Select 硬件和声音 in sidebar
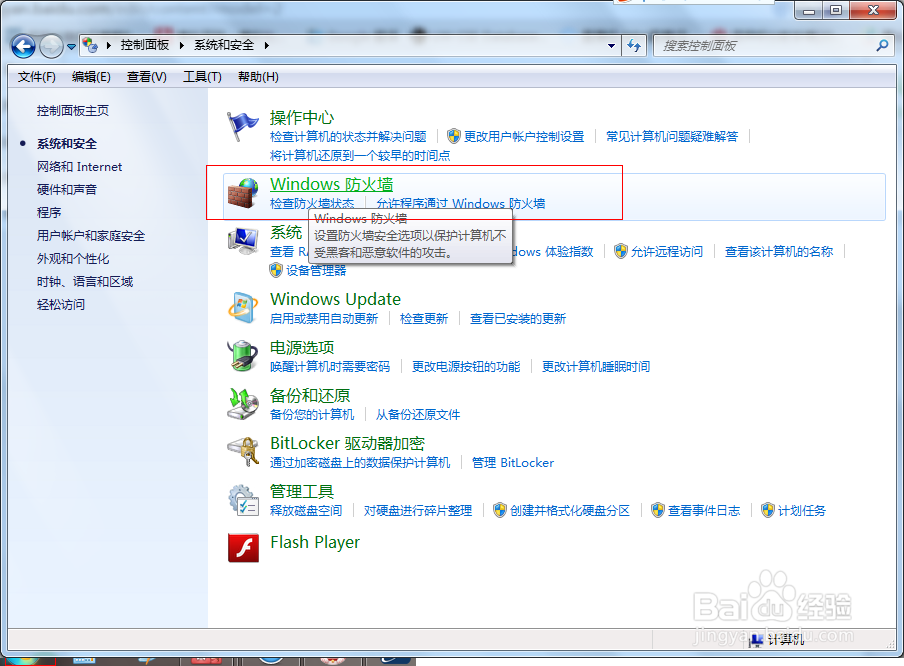 click(x=67, y=190)
